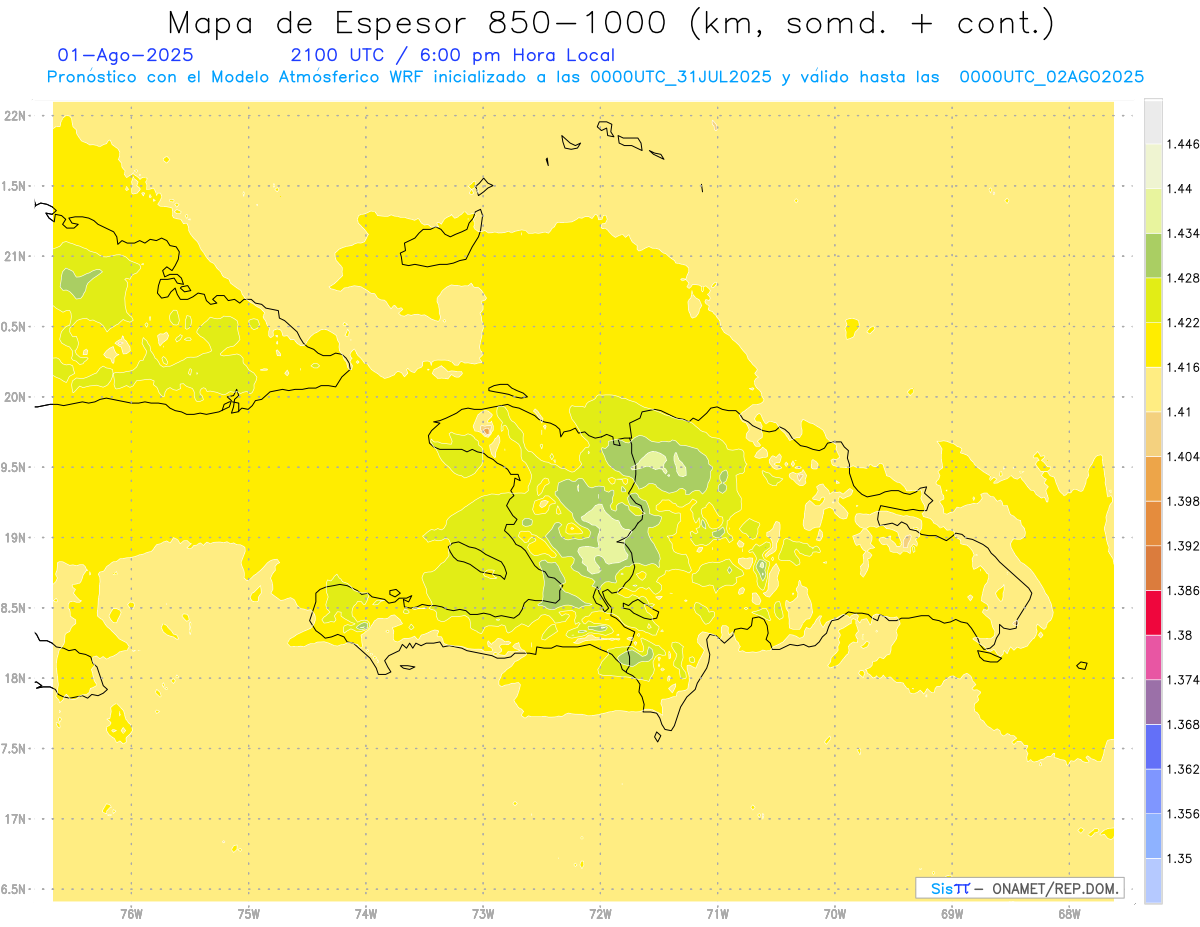The height and width of the screenshot is (927, 1200).
Task: Select the legend value 1.368
Action: [x=1183, y=725]
